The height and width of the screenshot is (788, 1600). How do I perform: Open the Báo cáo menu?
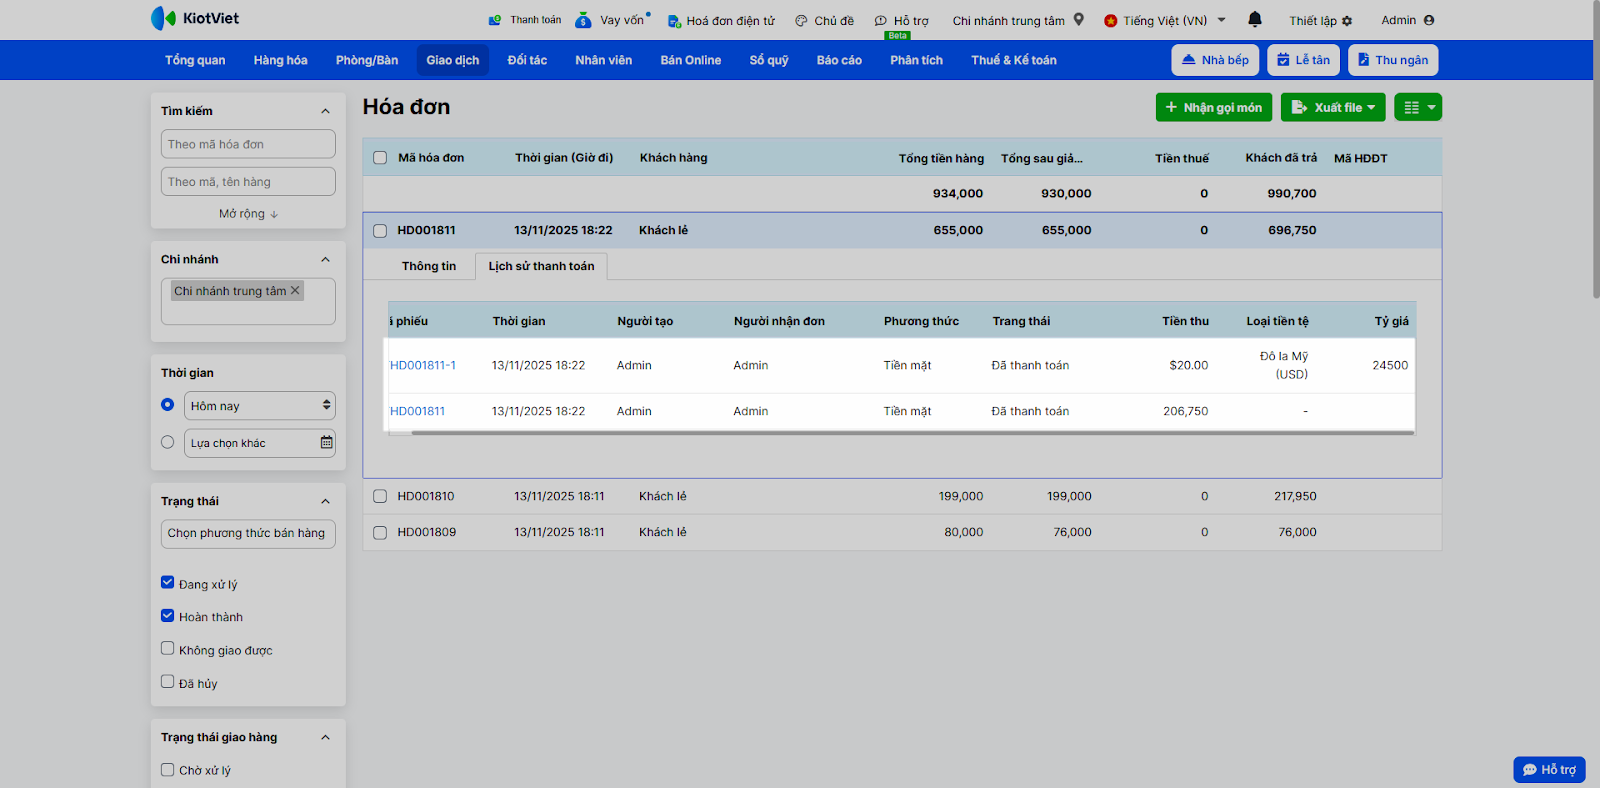(838, 60)
